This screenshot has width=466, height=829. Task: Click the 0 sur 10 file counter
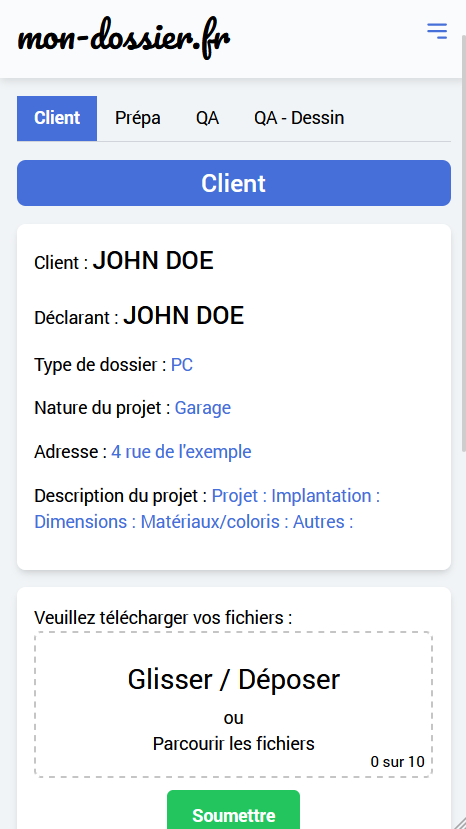click(397, 762)
